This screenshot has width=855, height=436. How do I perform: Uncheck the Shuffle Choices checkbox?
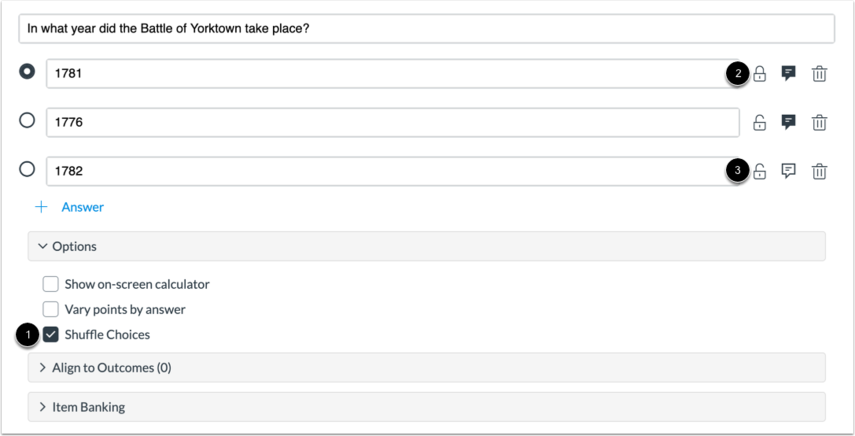51,334
